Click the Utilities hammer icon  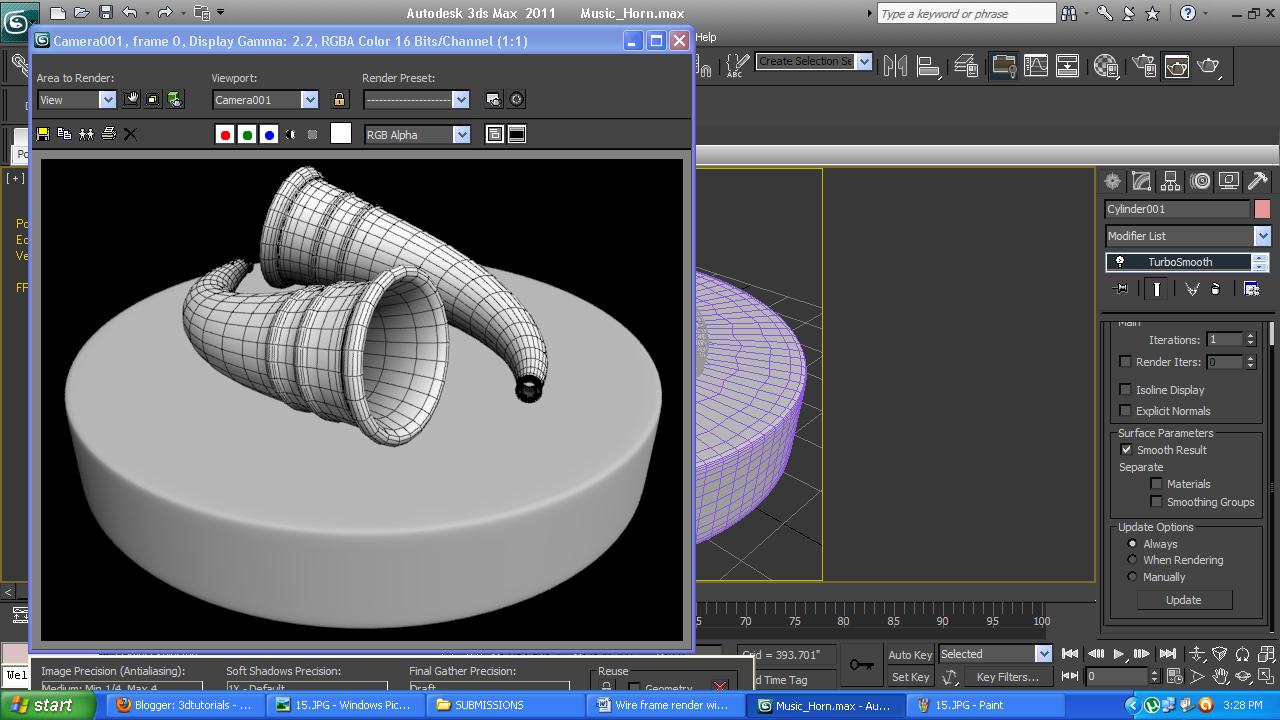1257,181
